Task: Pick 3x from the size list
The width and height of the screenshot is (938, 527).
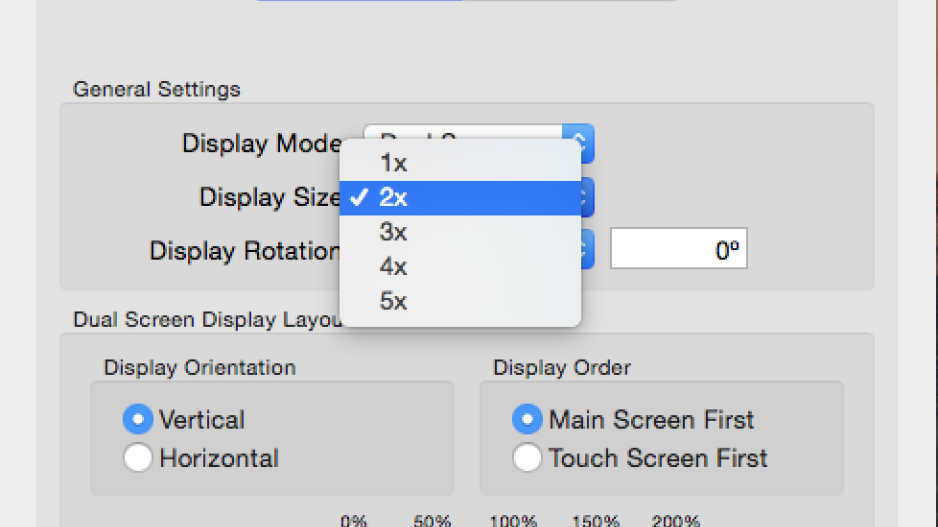Action: [460, 232]
